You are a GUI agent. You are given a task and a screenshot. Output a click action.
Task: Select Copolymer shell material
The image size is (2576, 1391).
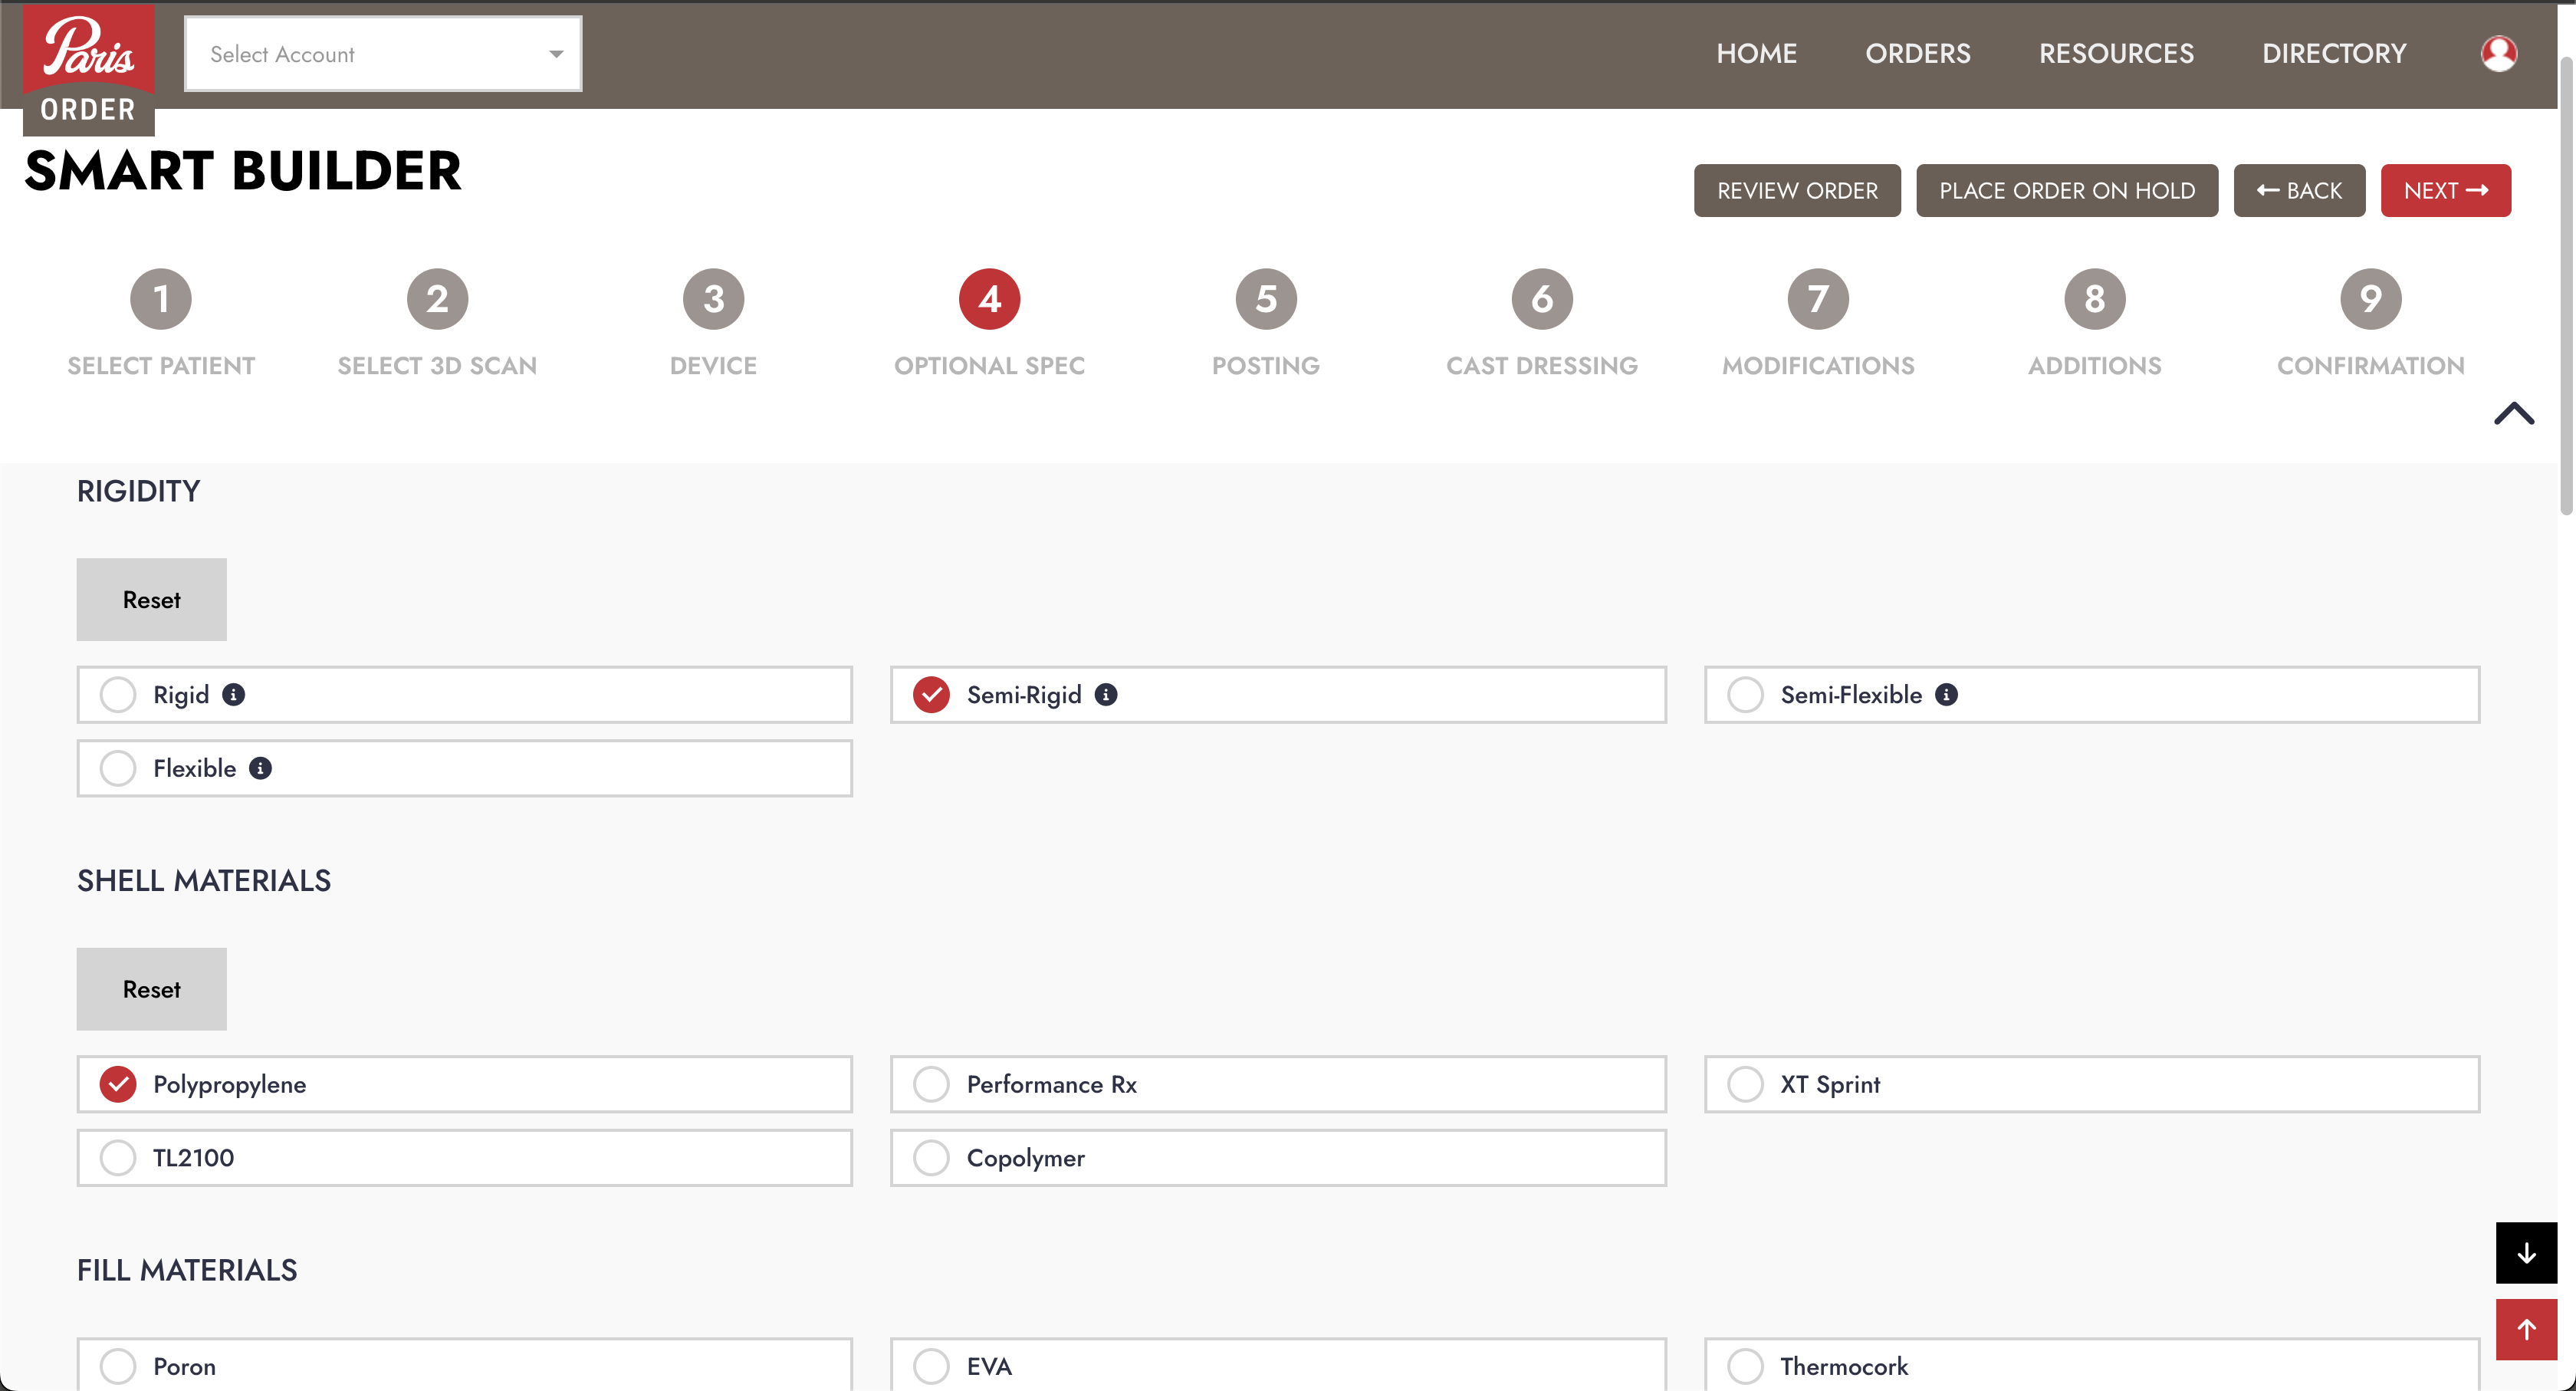point(1278,1158)
